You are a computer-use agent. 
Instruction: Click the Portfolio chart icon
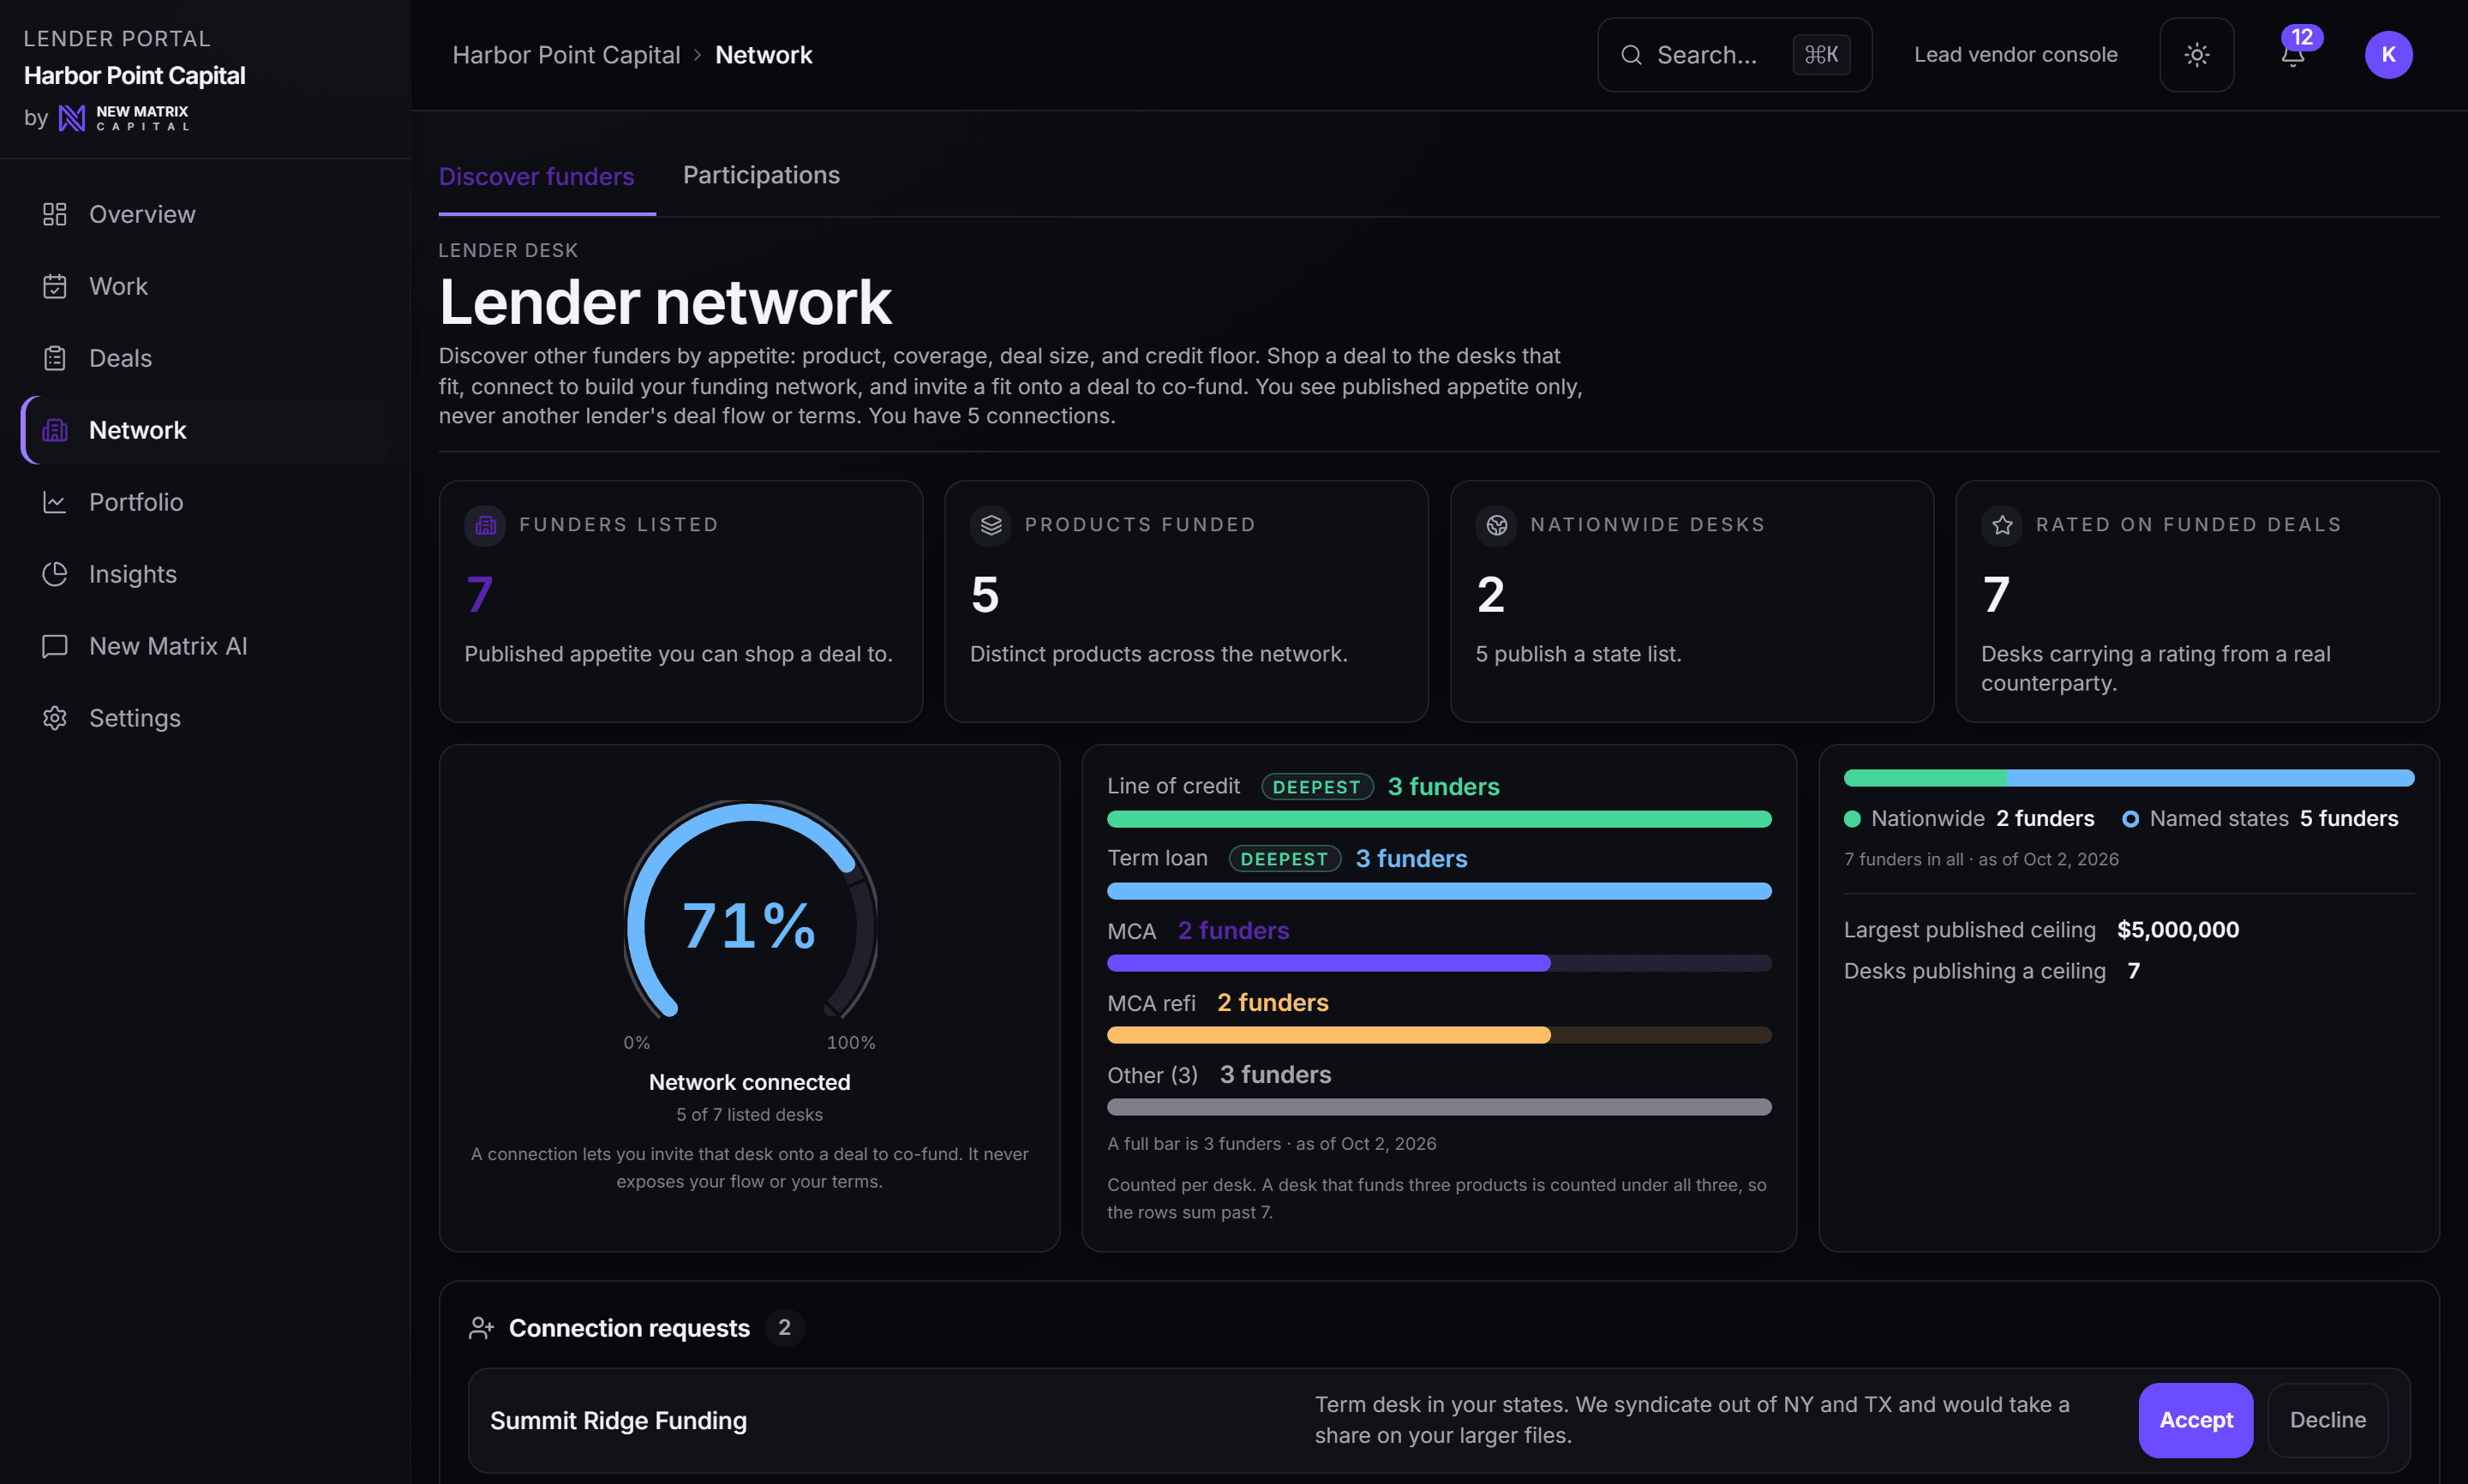point(55,502)
